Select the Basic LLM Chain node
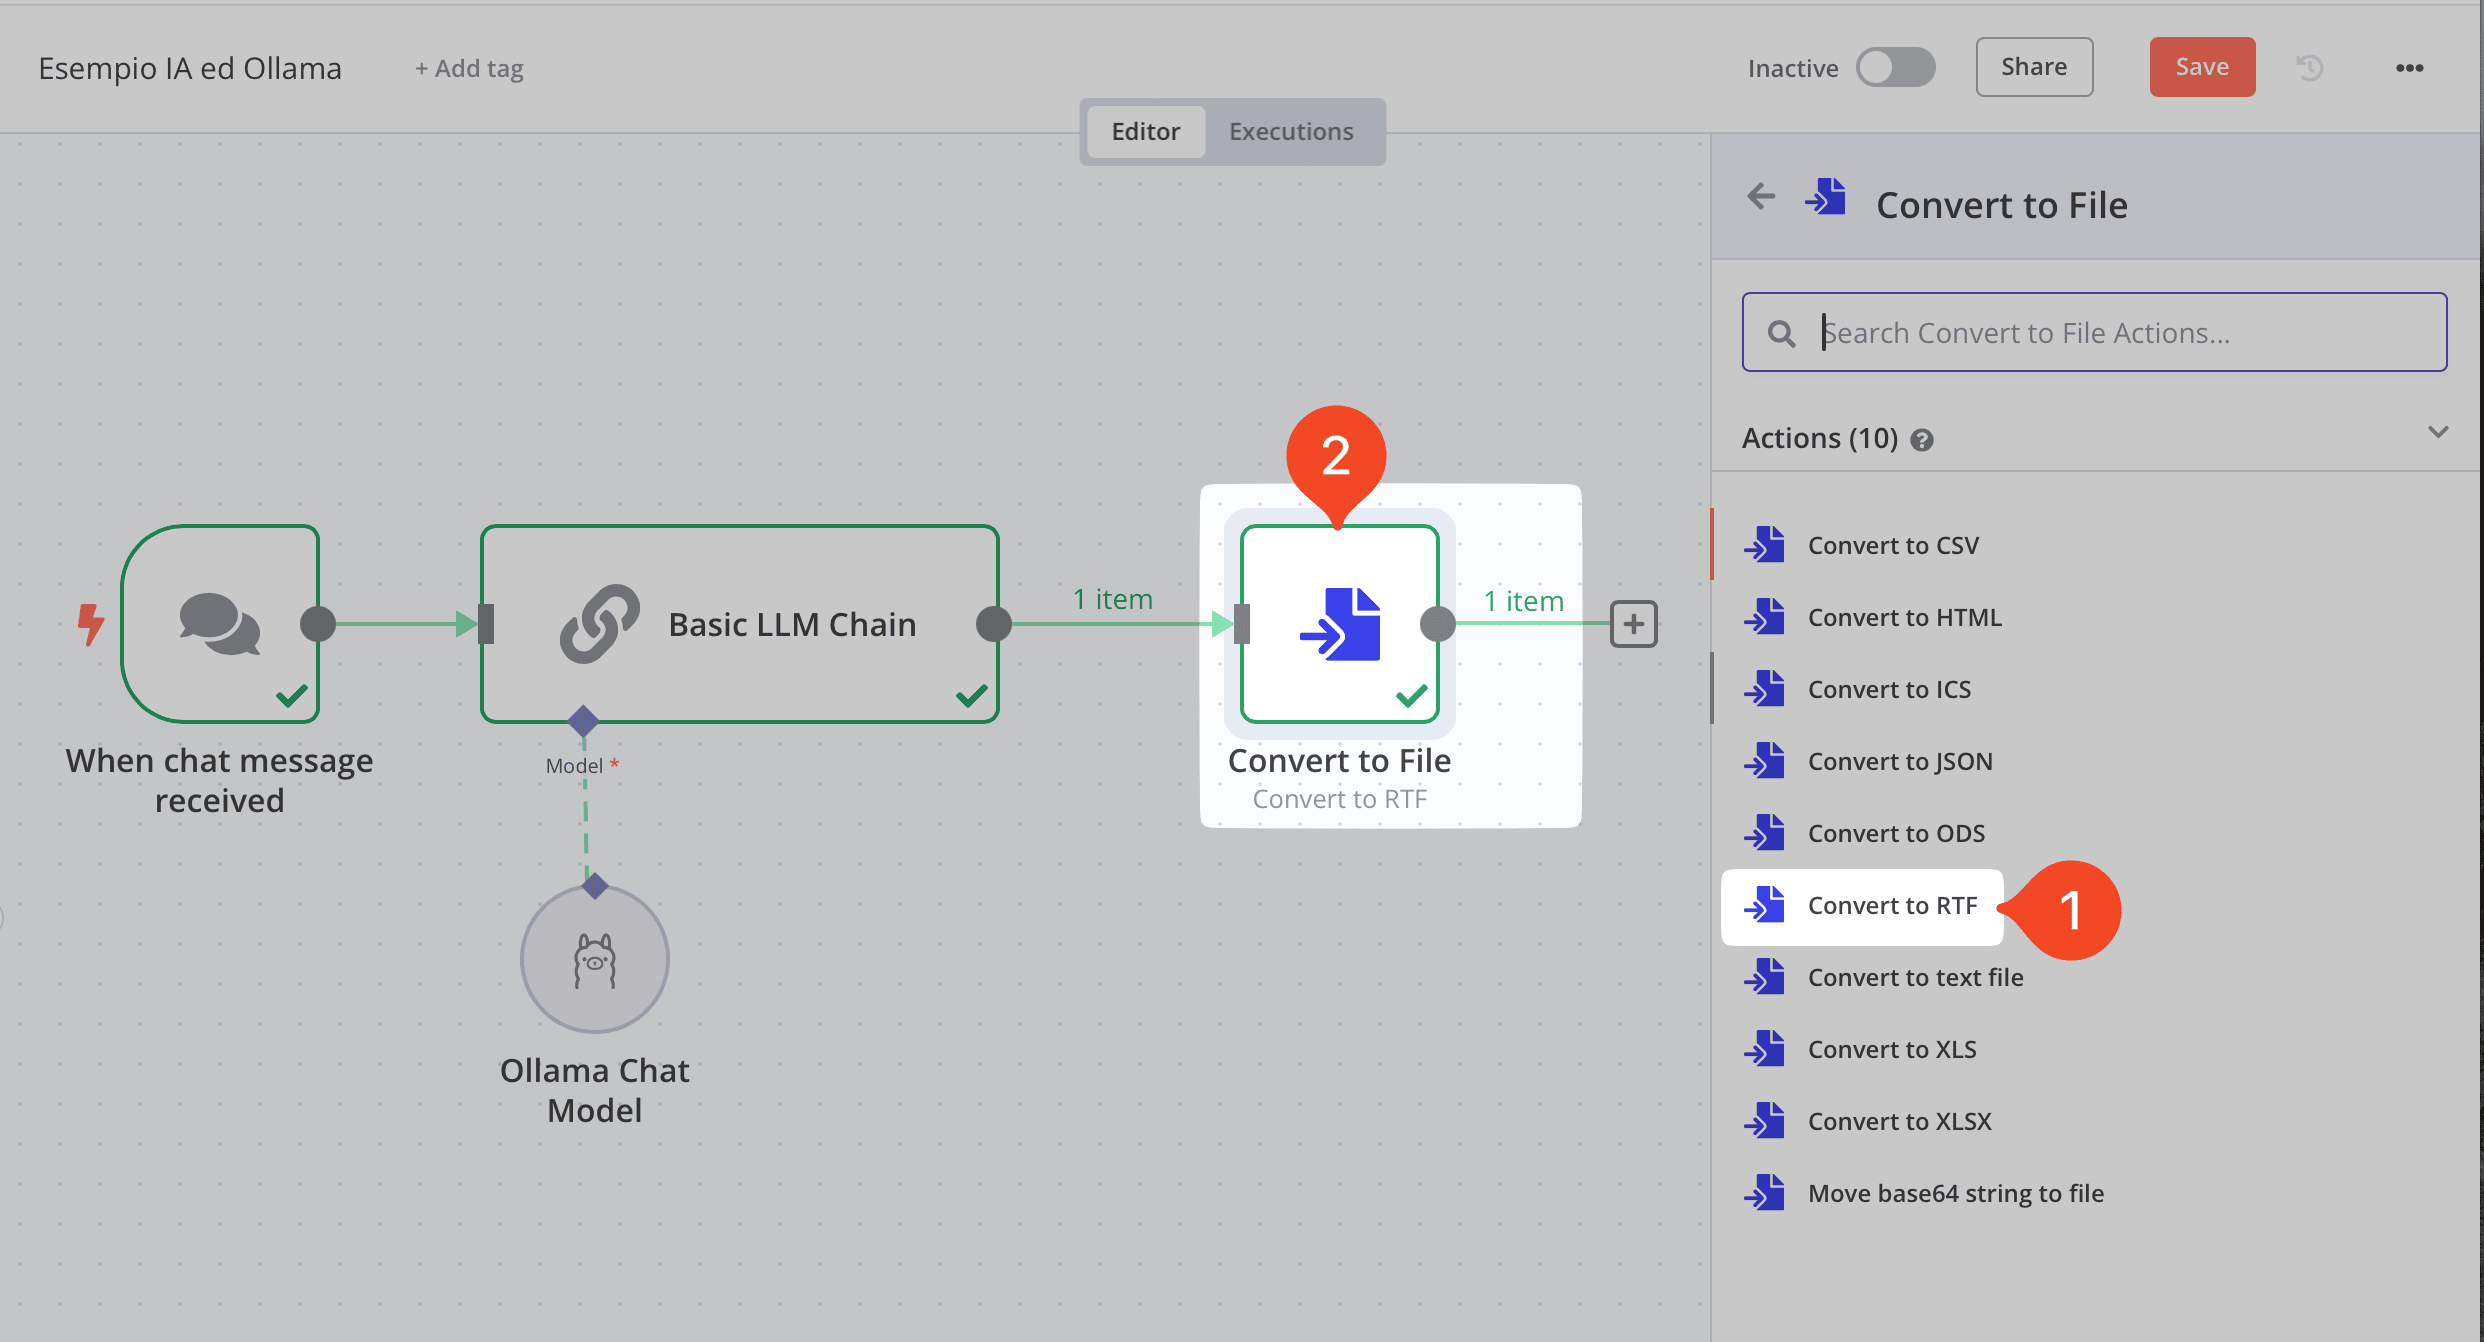This screenshot has width=2484, height=1342. [740, 623]
